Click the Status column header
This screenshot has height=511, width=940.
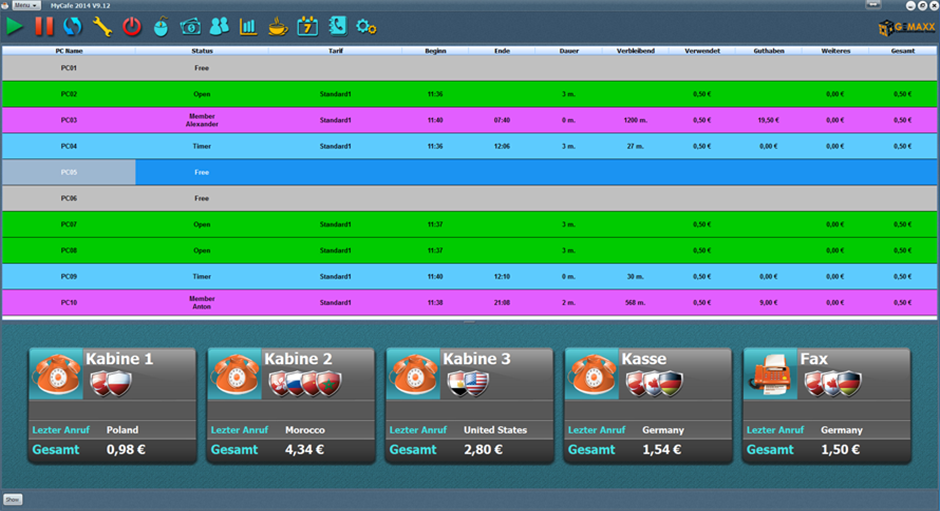[x=202, y=50]
